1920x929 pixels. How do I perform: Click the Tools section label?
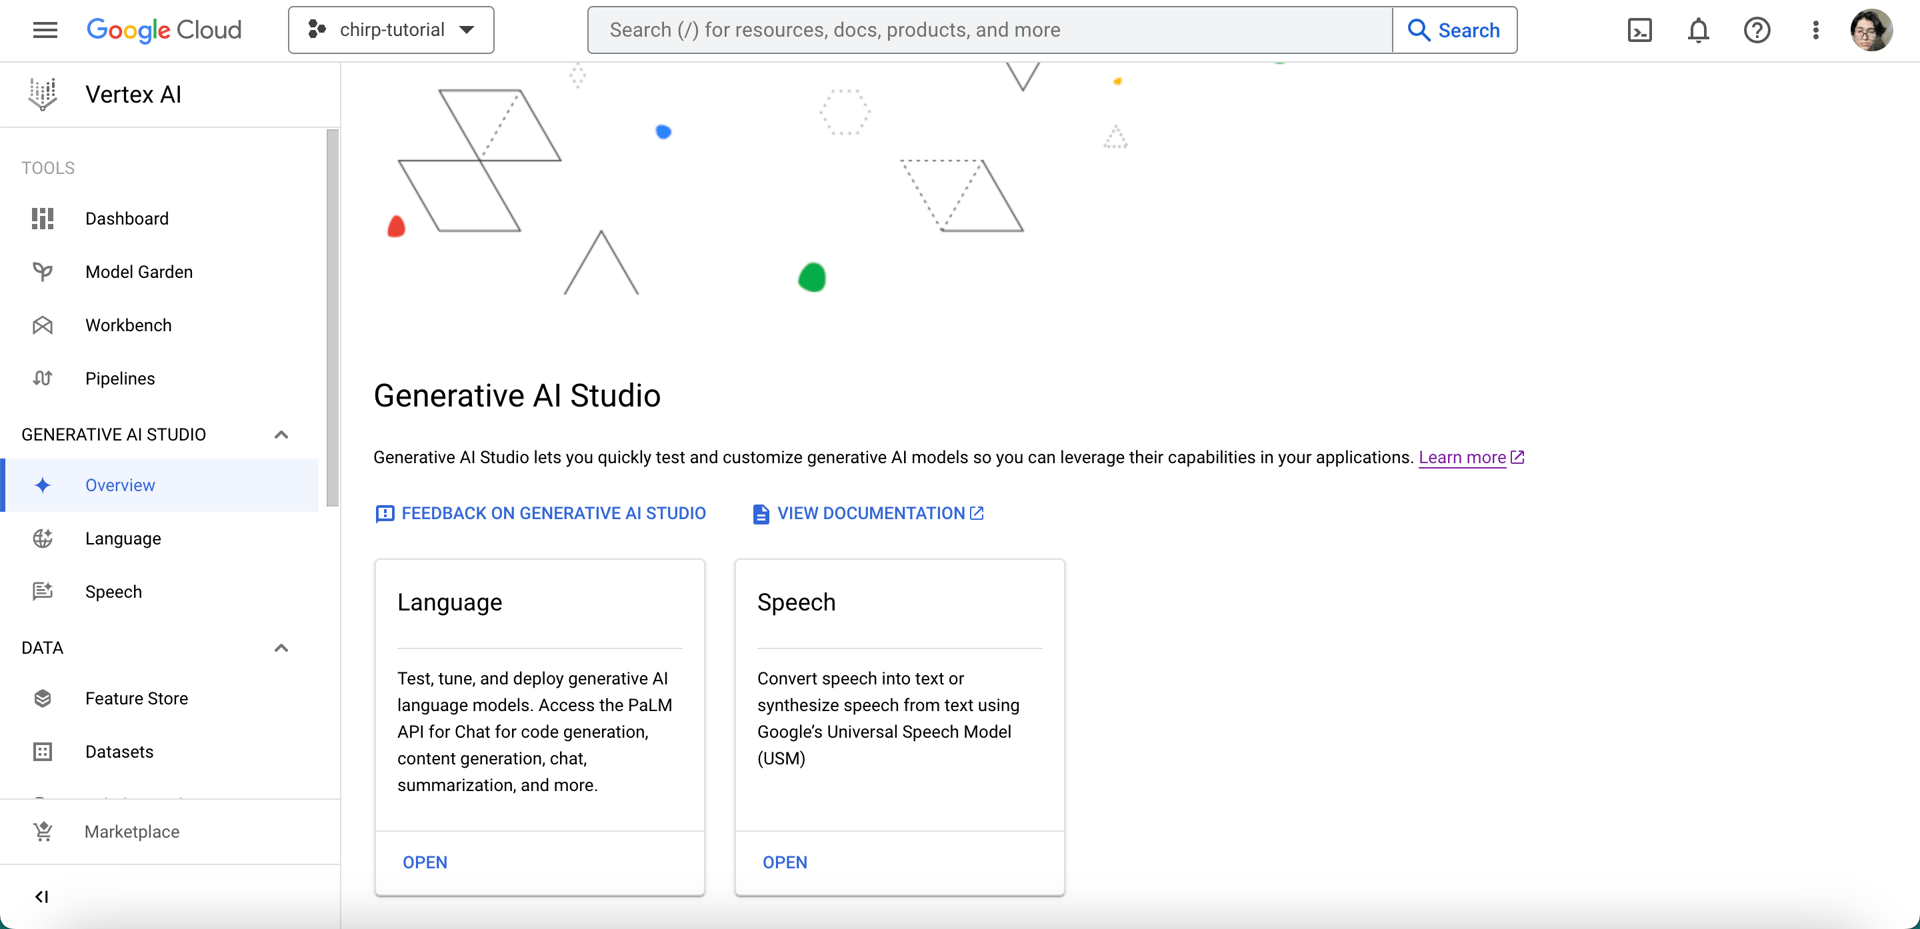pos(48,168)
